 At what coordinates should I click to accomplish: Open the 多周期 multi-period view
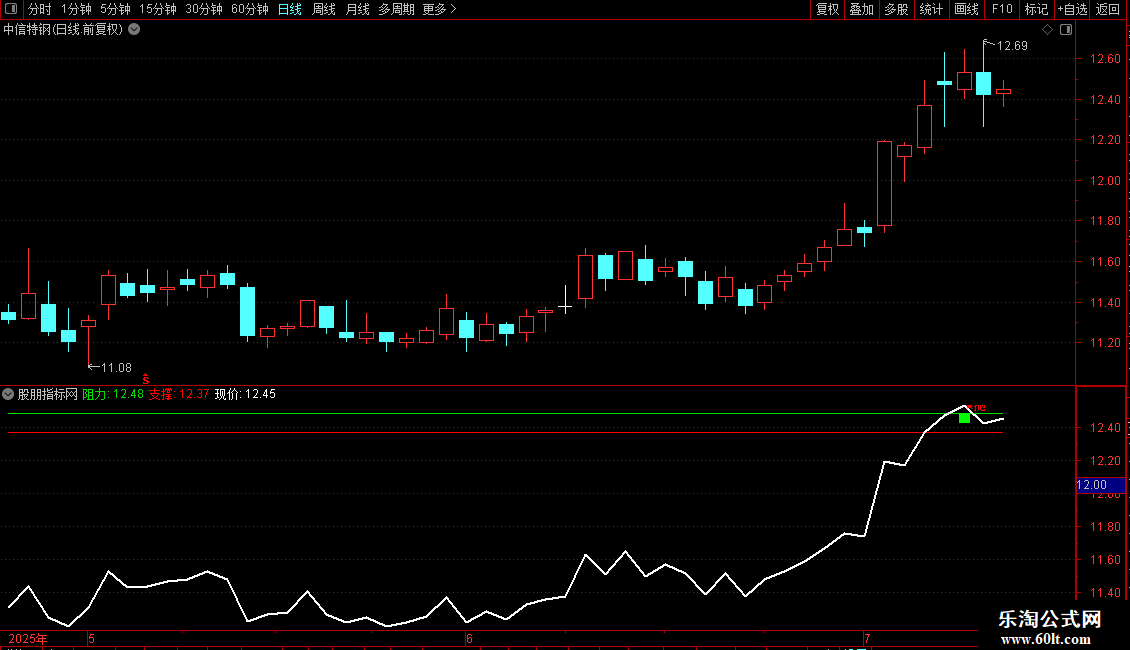[396, 9]
